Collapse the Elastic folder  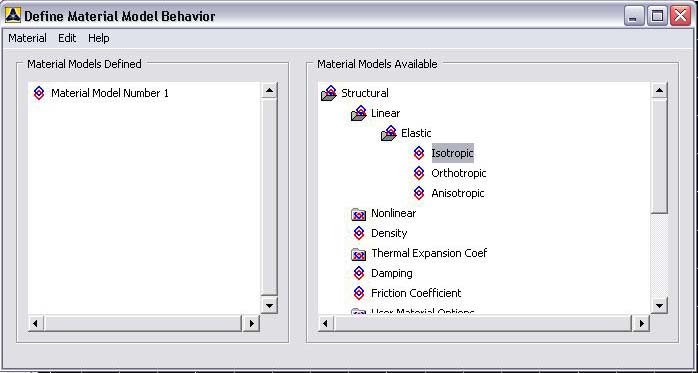389,133
